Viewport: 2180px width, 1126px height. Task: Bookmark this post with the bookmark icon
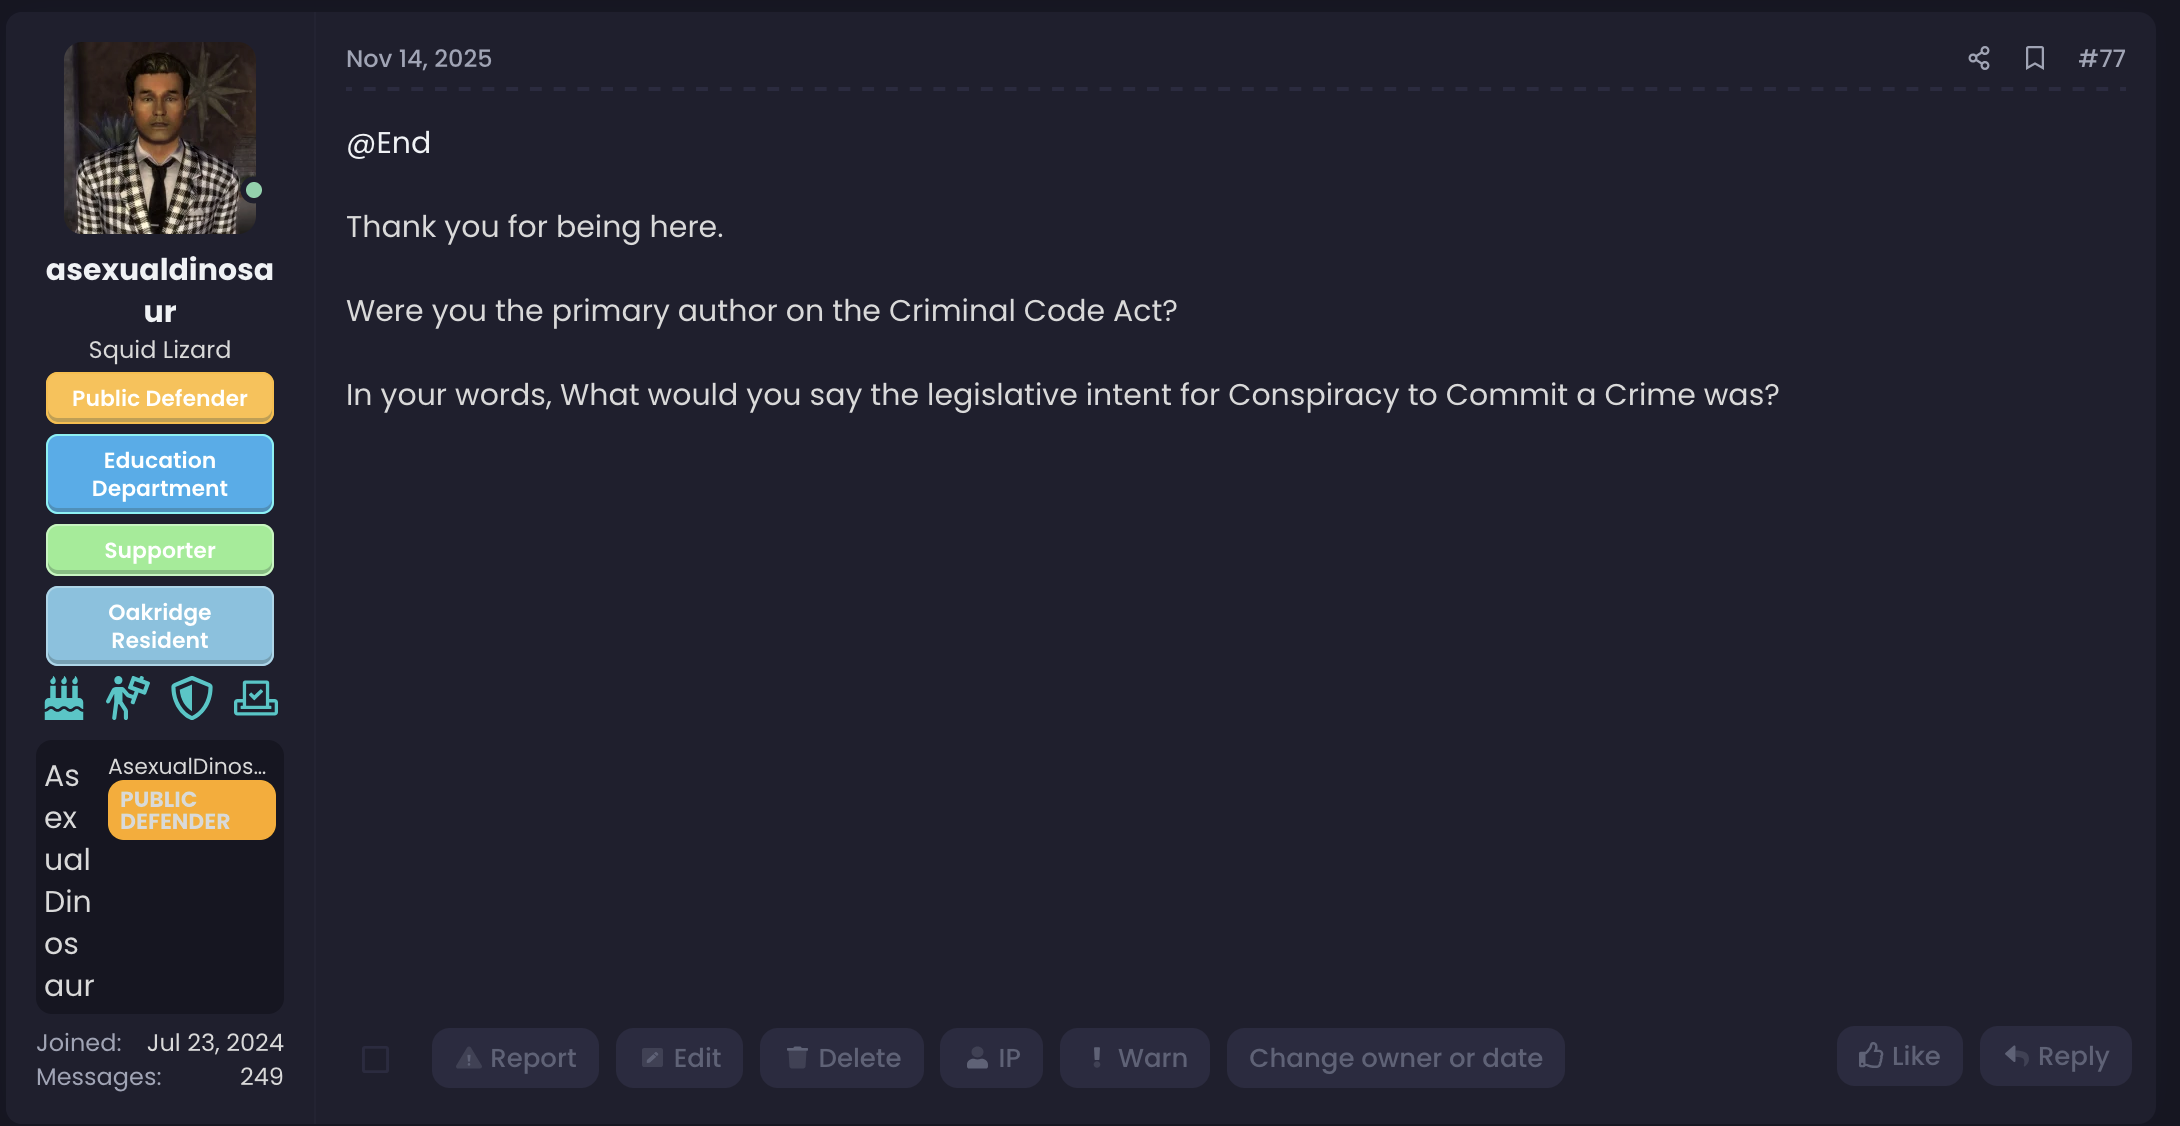point(2034,58)
